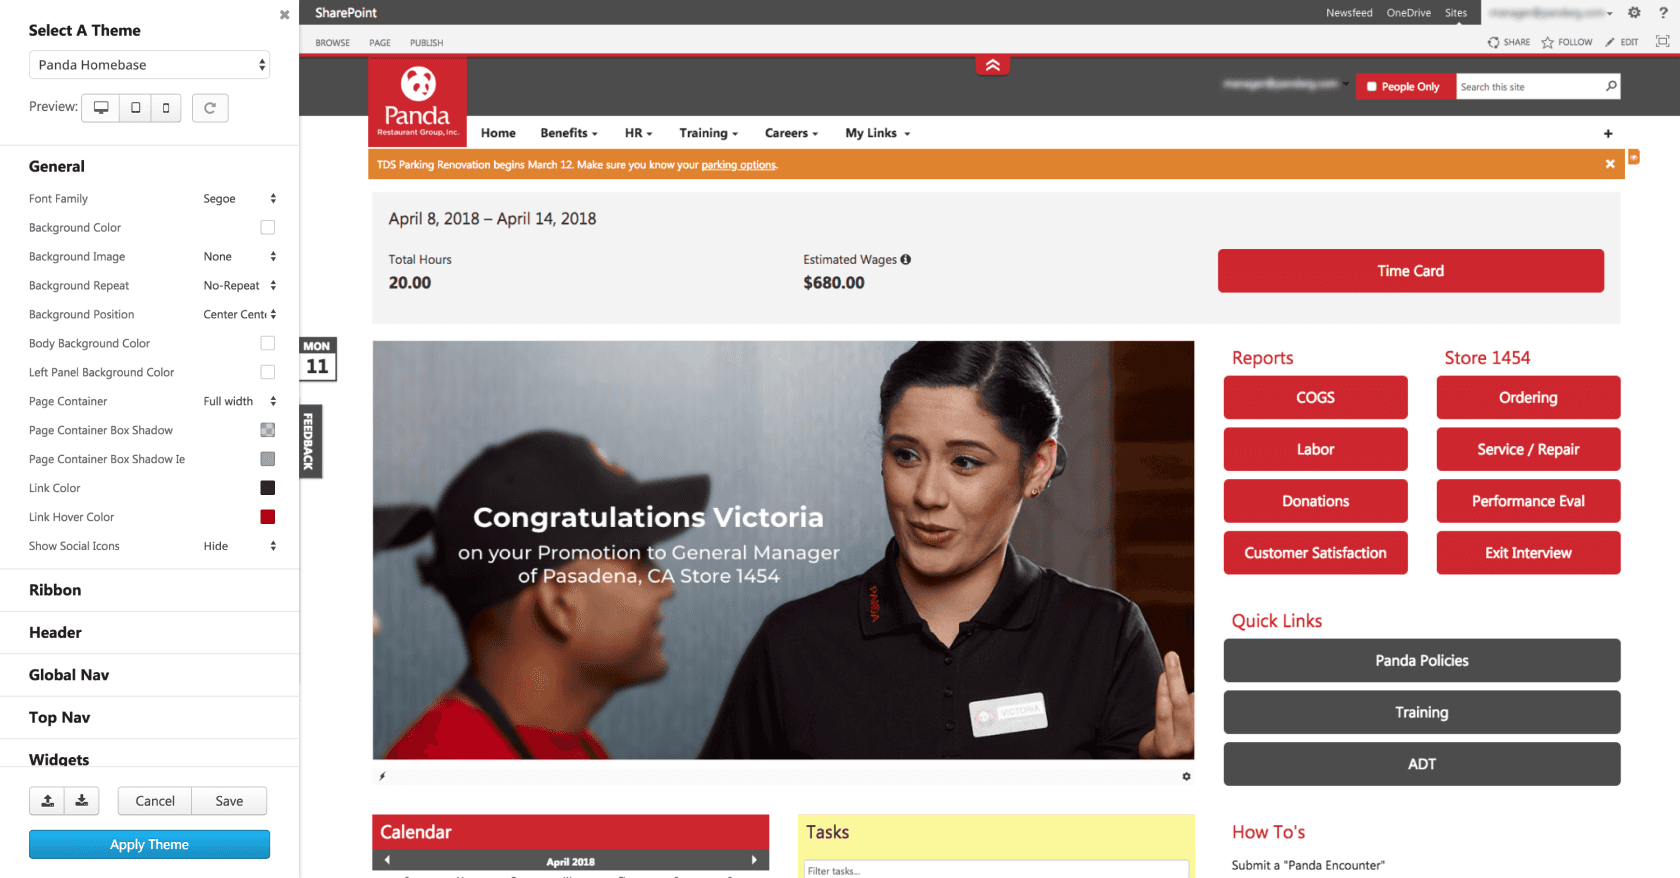Go to Home in navigation
The width and height of the screenshot is (1680, 878).
click(x=498, y=134)
